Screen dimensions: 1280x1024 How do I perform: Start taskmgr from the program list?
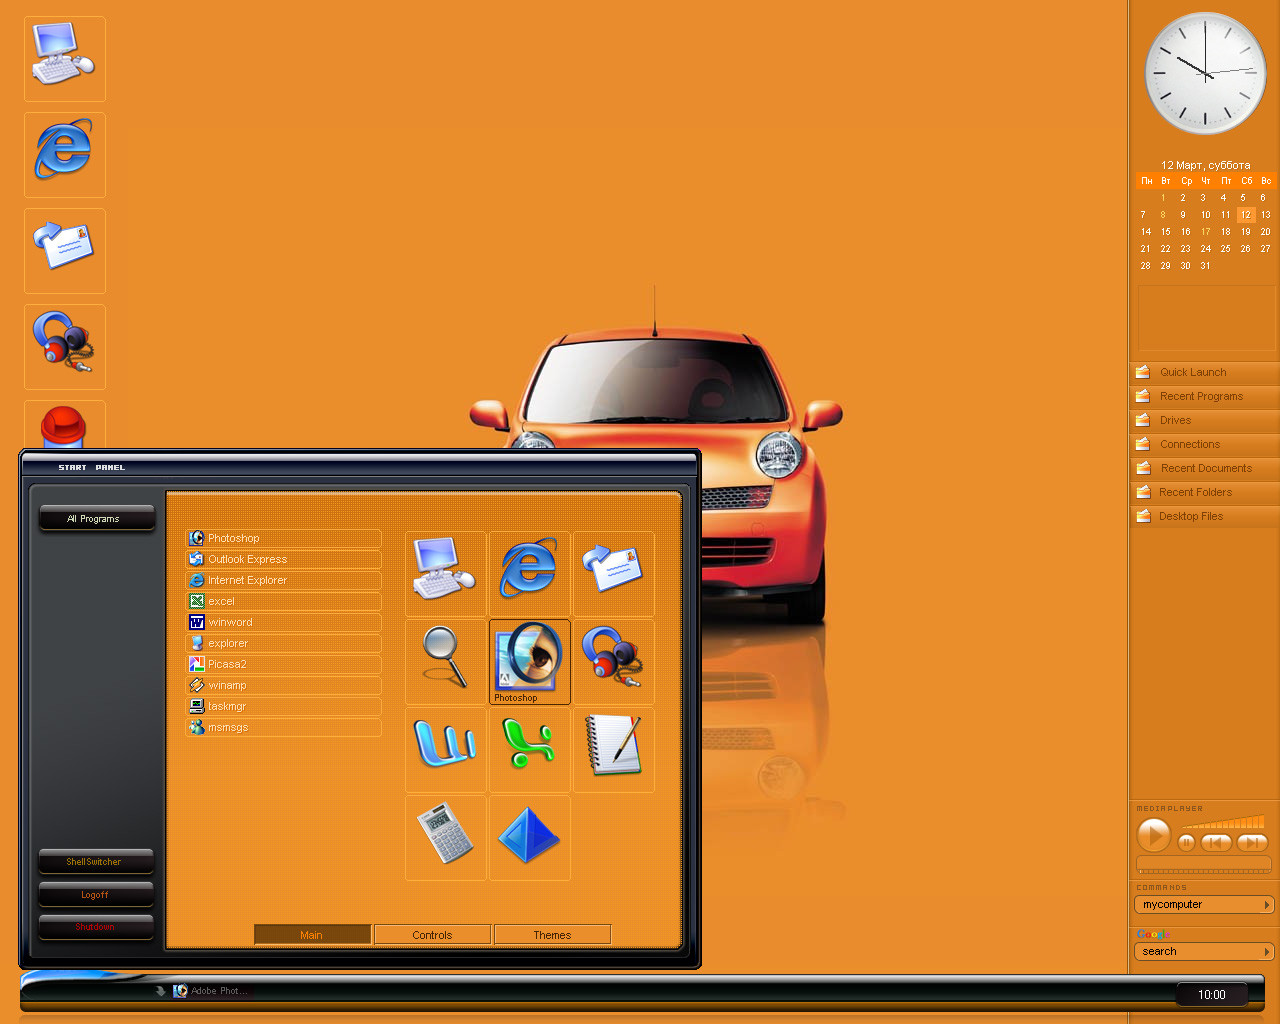(x=283, y=706)
